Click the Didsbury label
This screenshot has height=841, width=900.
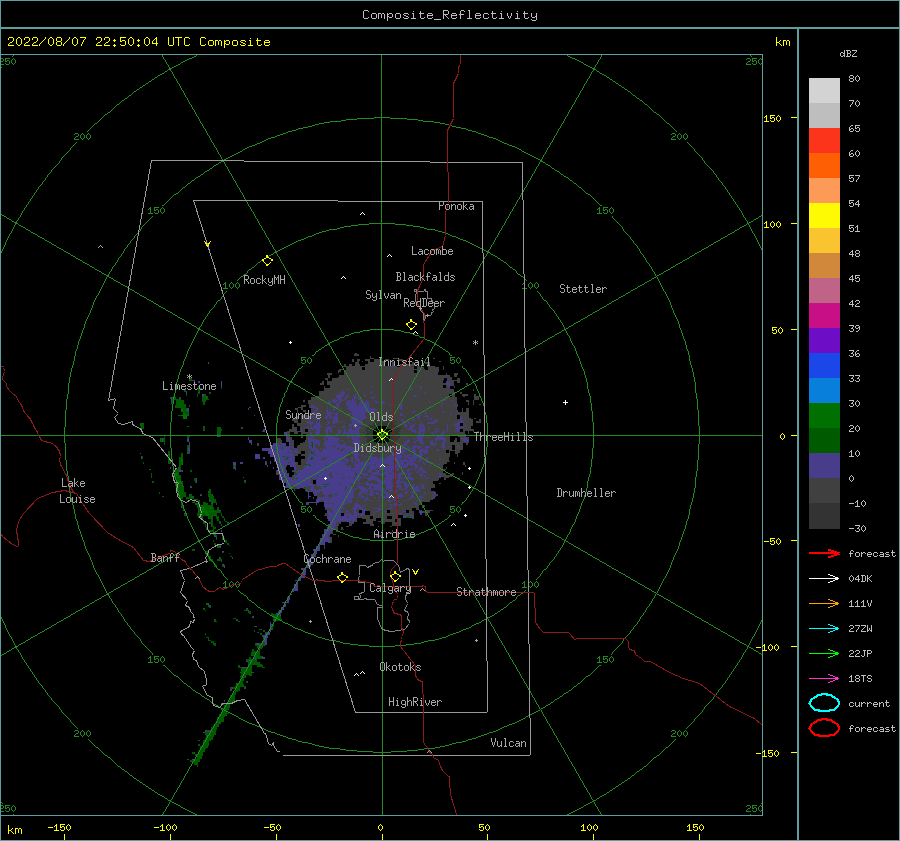(378, 448)
